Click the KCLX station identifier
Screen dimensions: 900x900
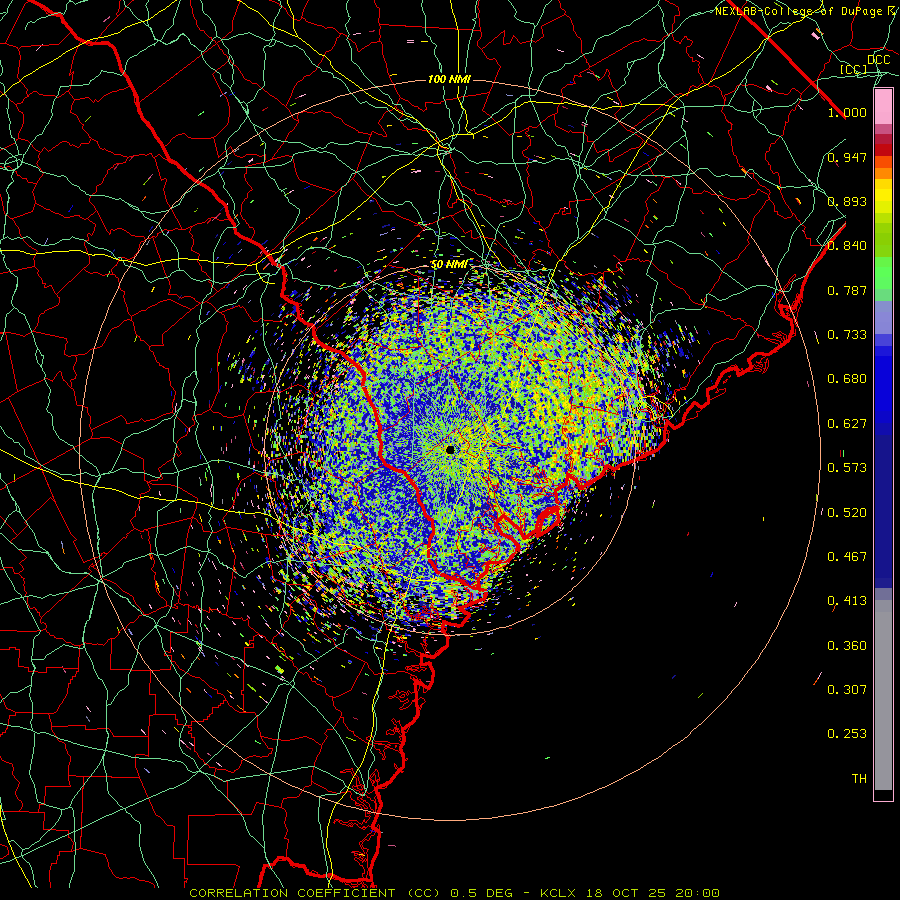coord(560,893)
